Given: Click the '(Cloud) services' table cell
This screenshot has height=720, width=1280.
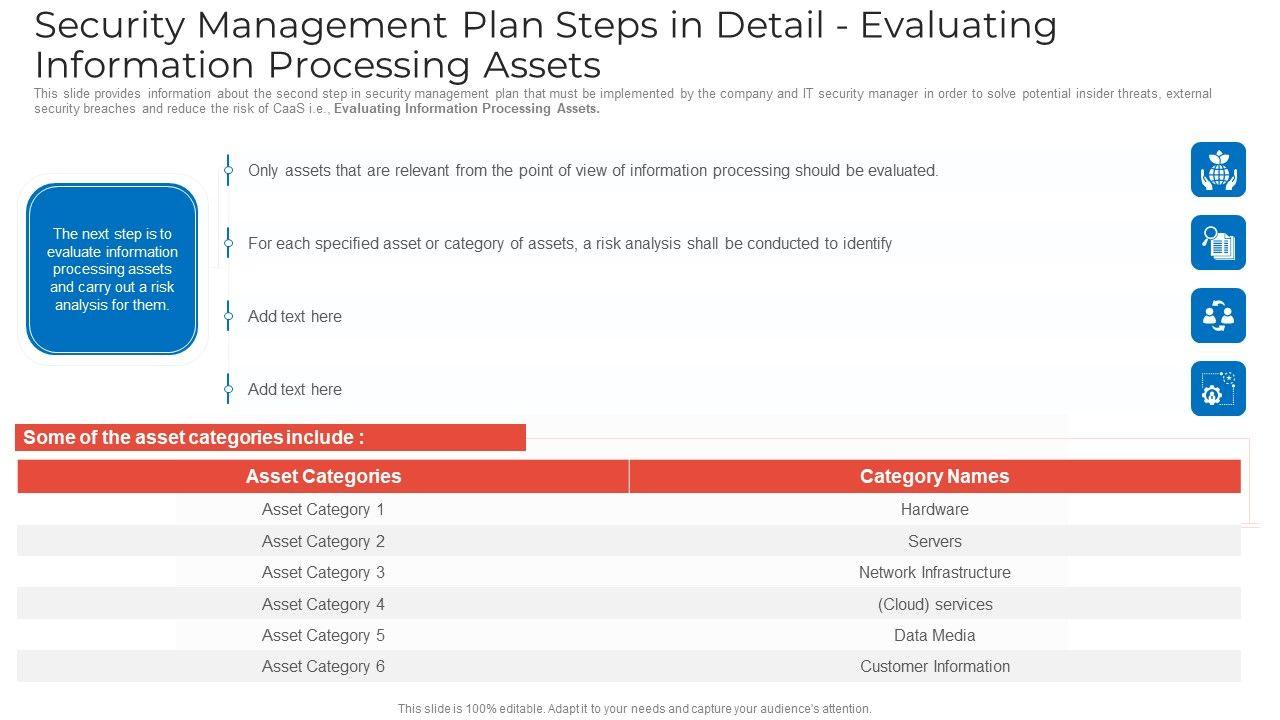Looking at the screenshot, I should pos(934,605).
